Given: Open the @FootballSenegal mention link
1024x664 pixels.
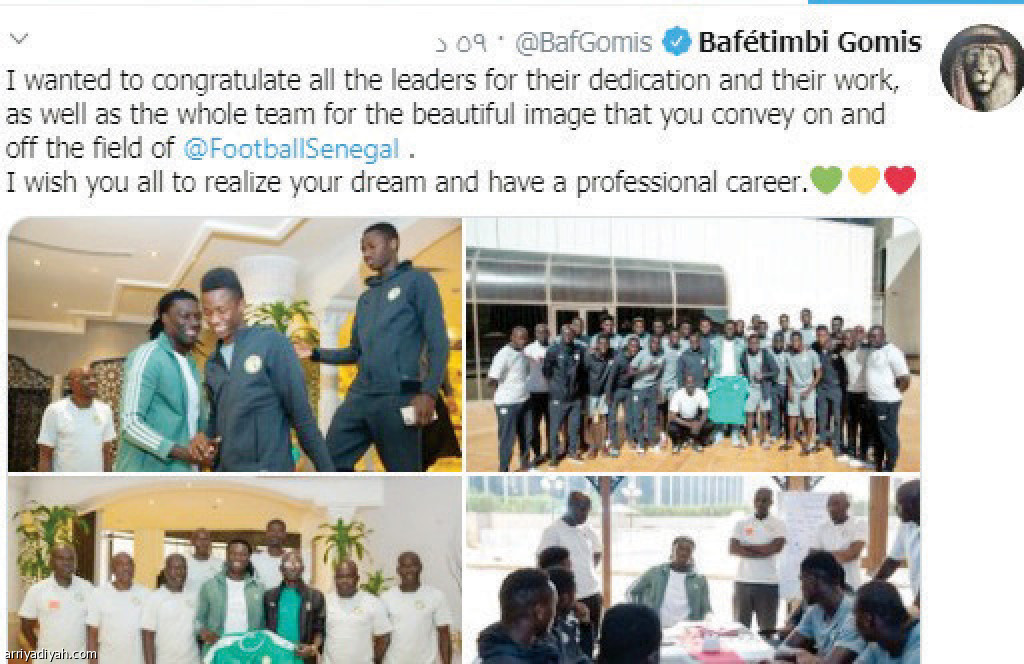Looking at the screenshot, I should pos(291,149).
